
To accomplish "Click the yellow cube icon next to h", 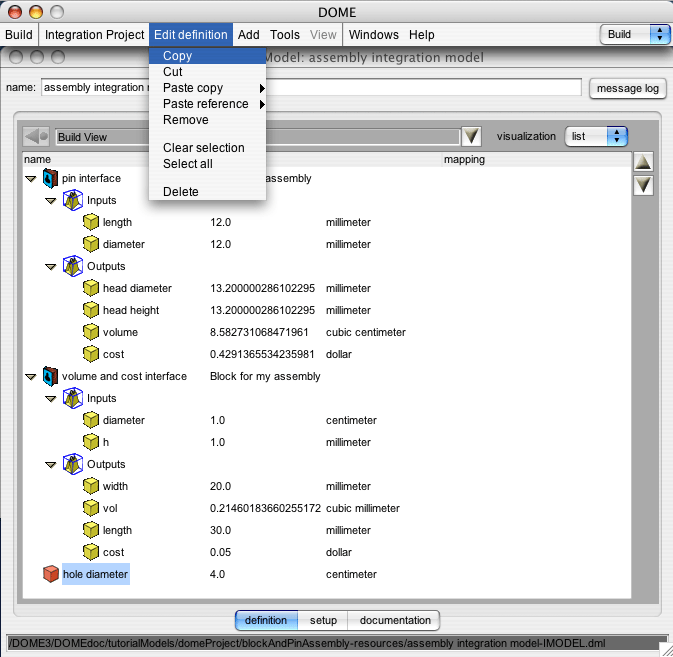I will [91, 442].
